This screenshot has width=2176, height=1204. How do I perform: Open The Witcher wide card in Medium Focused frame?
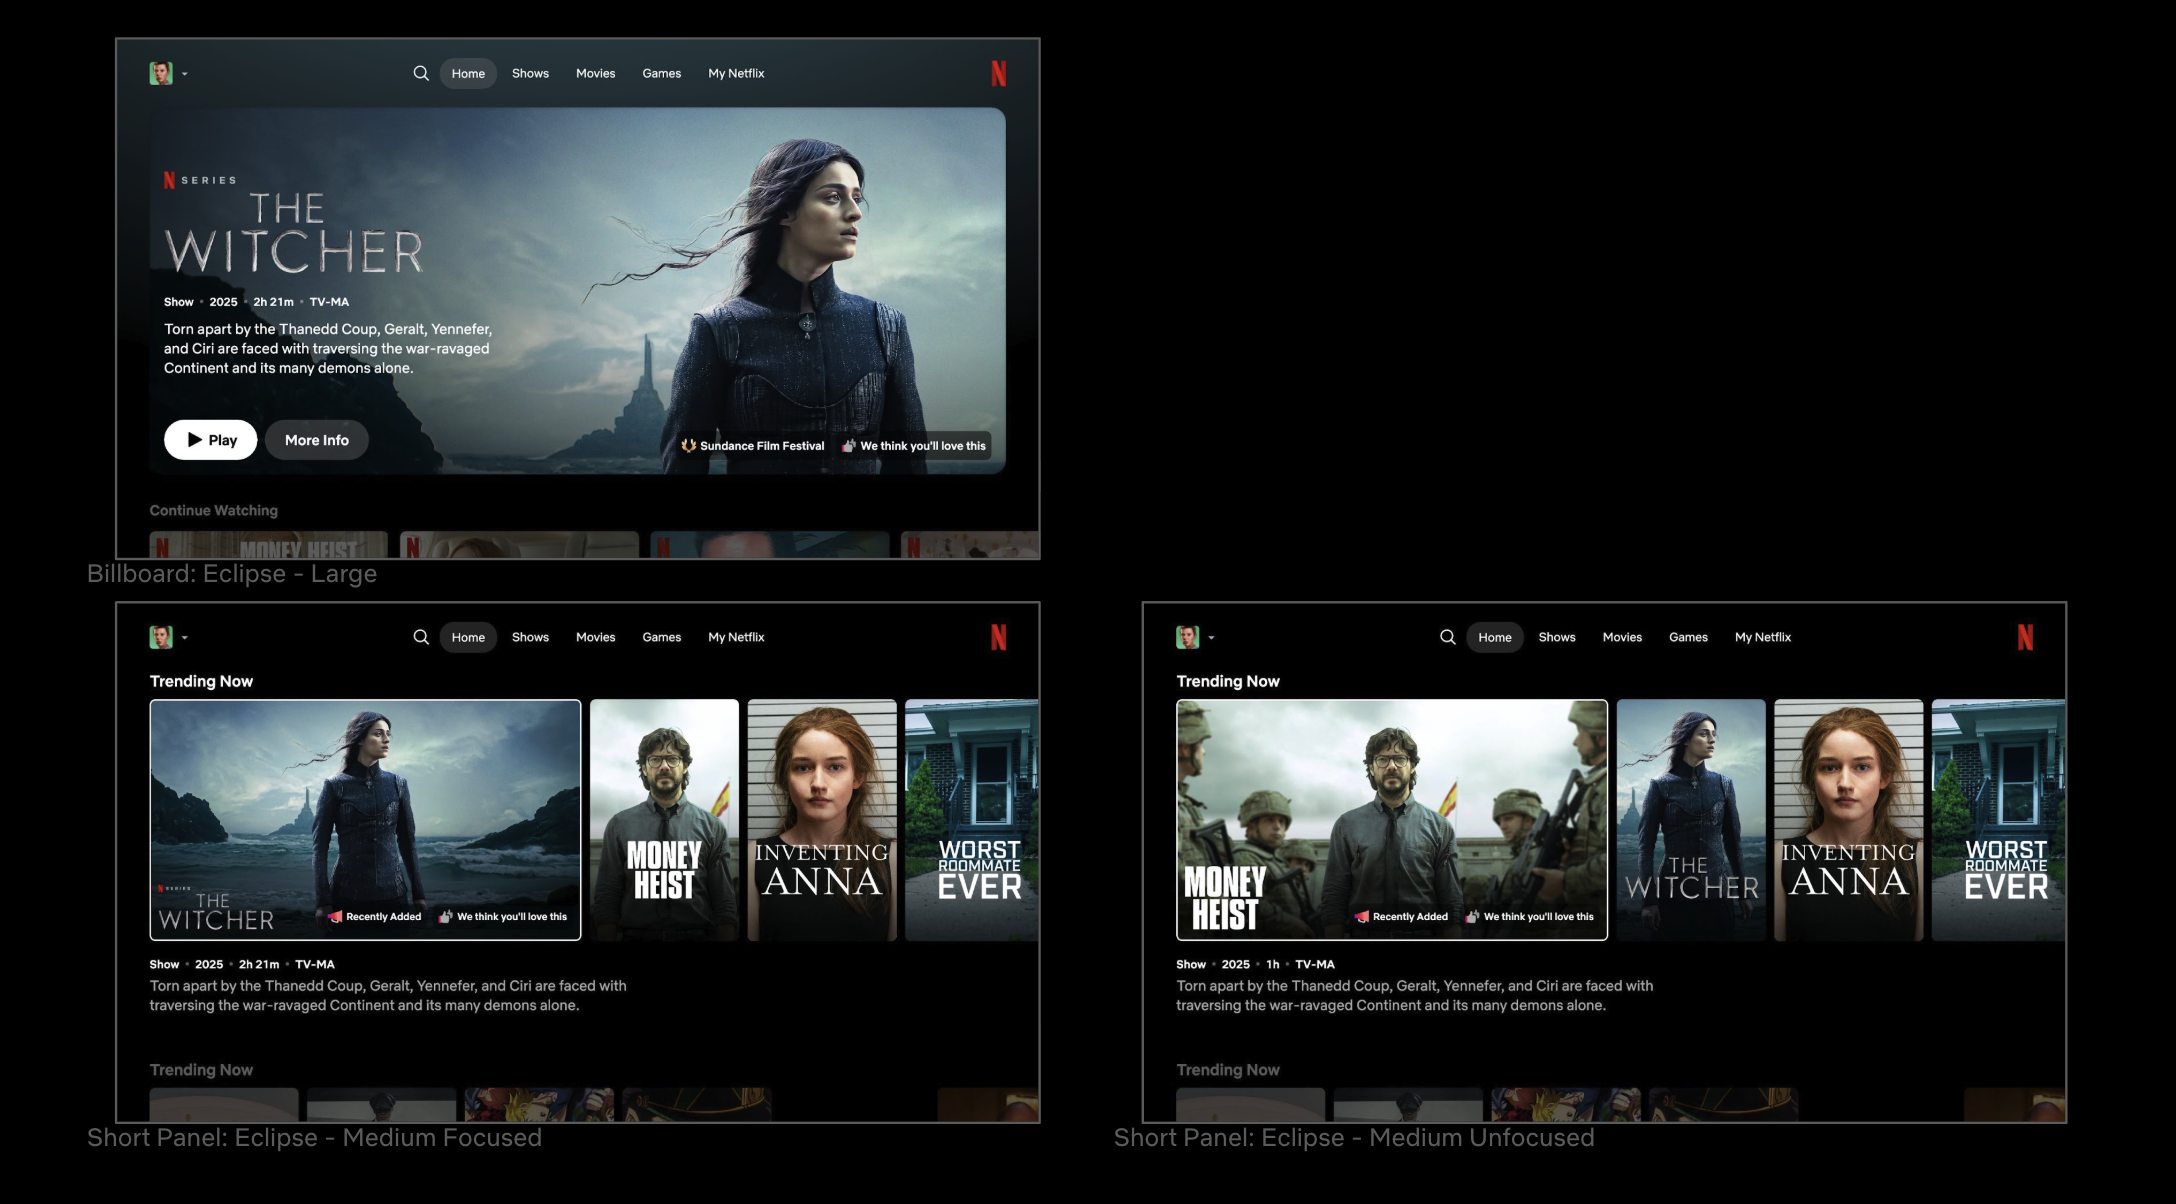[x=365, y=820]
